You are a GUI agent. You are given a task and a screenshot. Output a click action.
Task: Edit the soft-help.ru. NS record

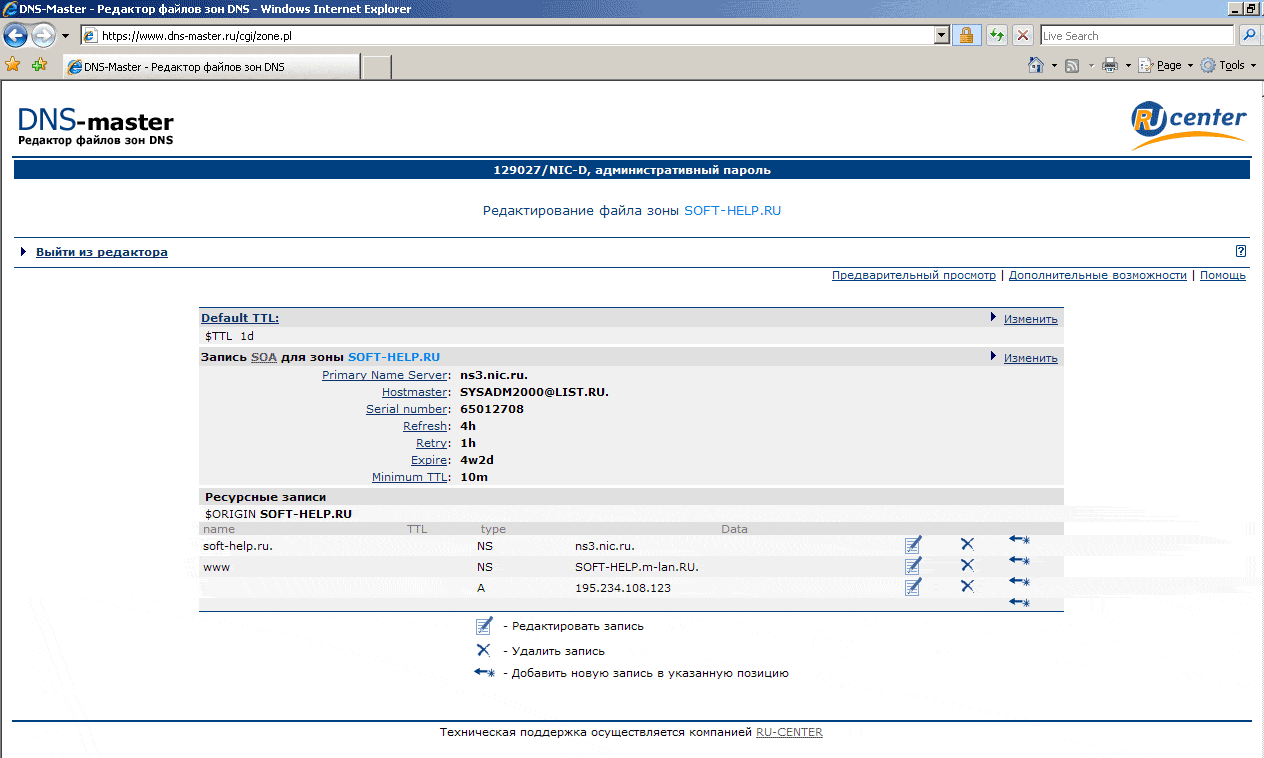[x=913, y=545]
